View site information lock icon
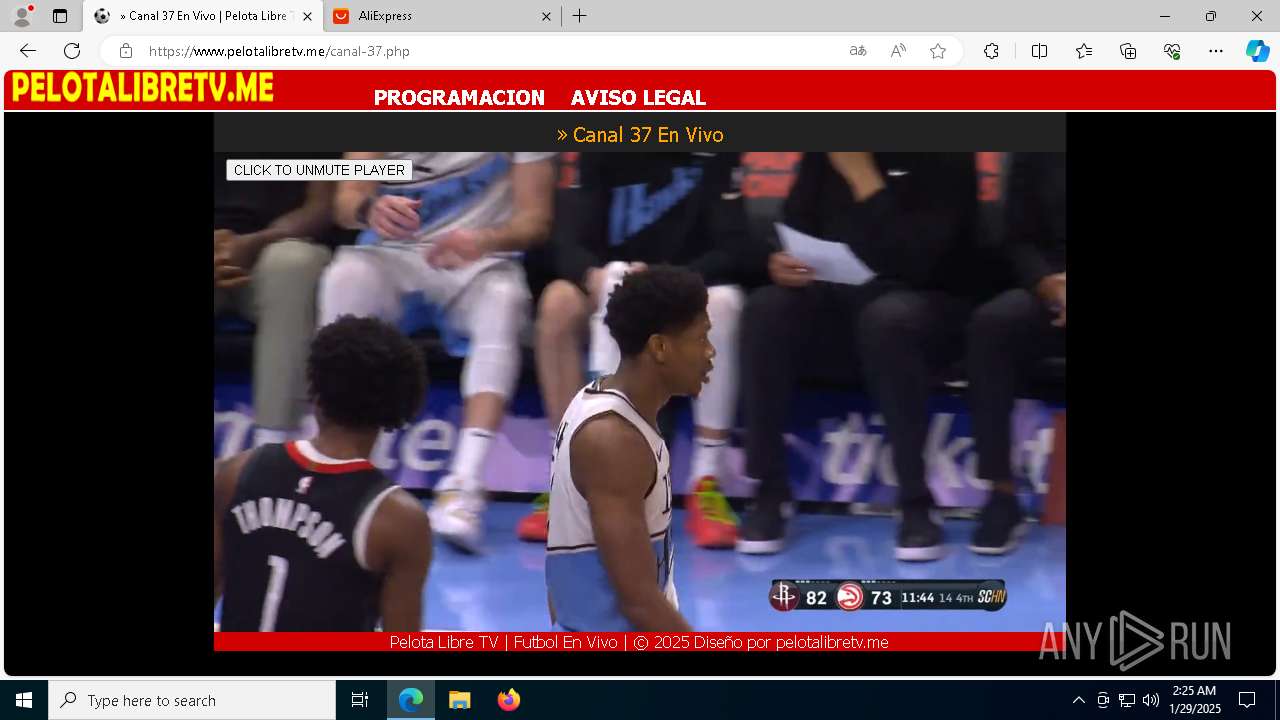The height and width of the screenshot is (720, 1280). (x=126, y=51)
